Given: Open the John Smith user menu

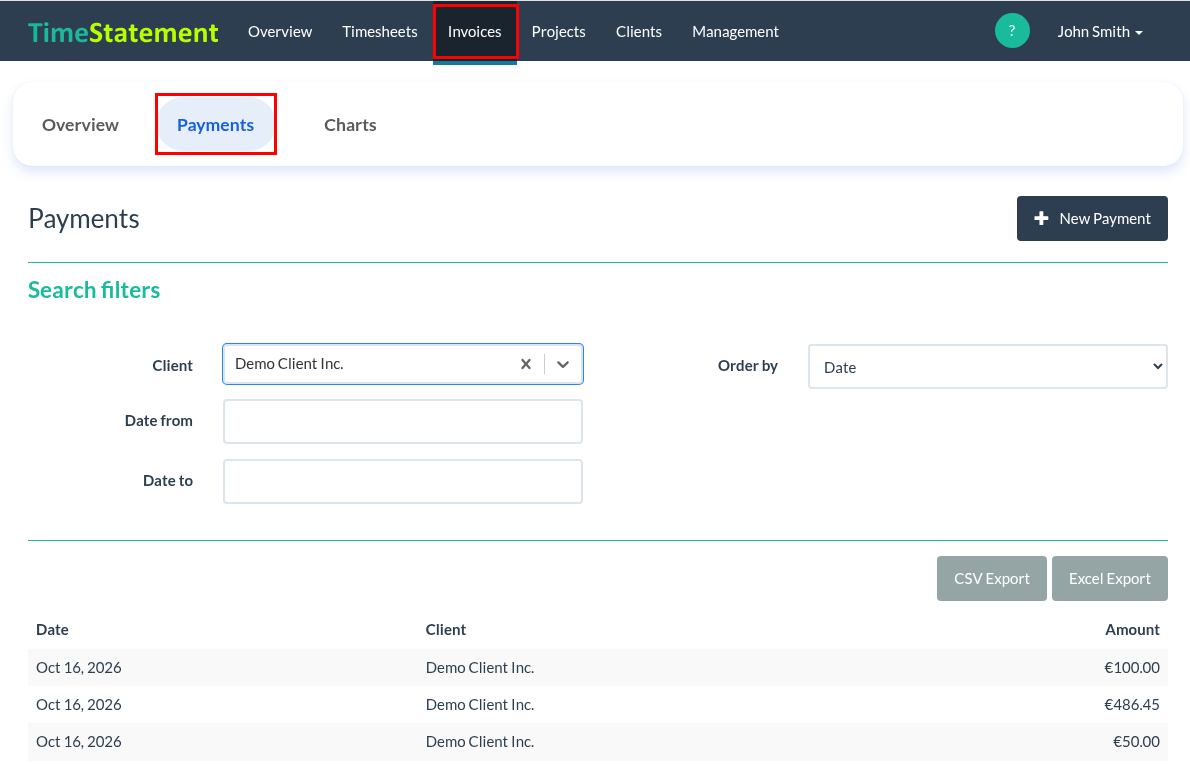Looking at the screenshot, I should pyautogui.click(x=1100, y=32).
